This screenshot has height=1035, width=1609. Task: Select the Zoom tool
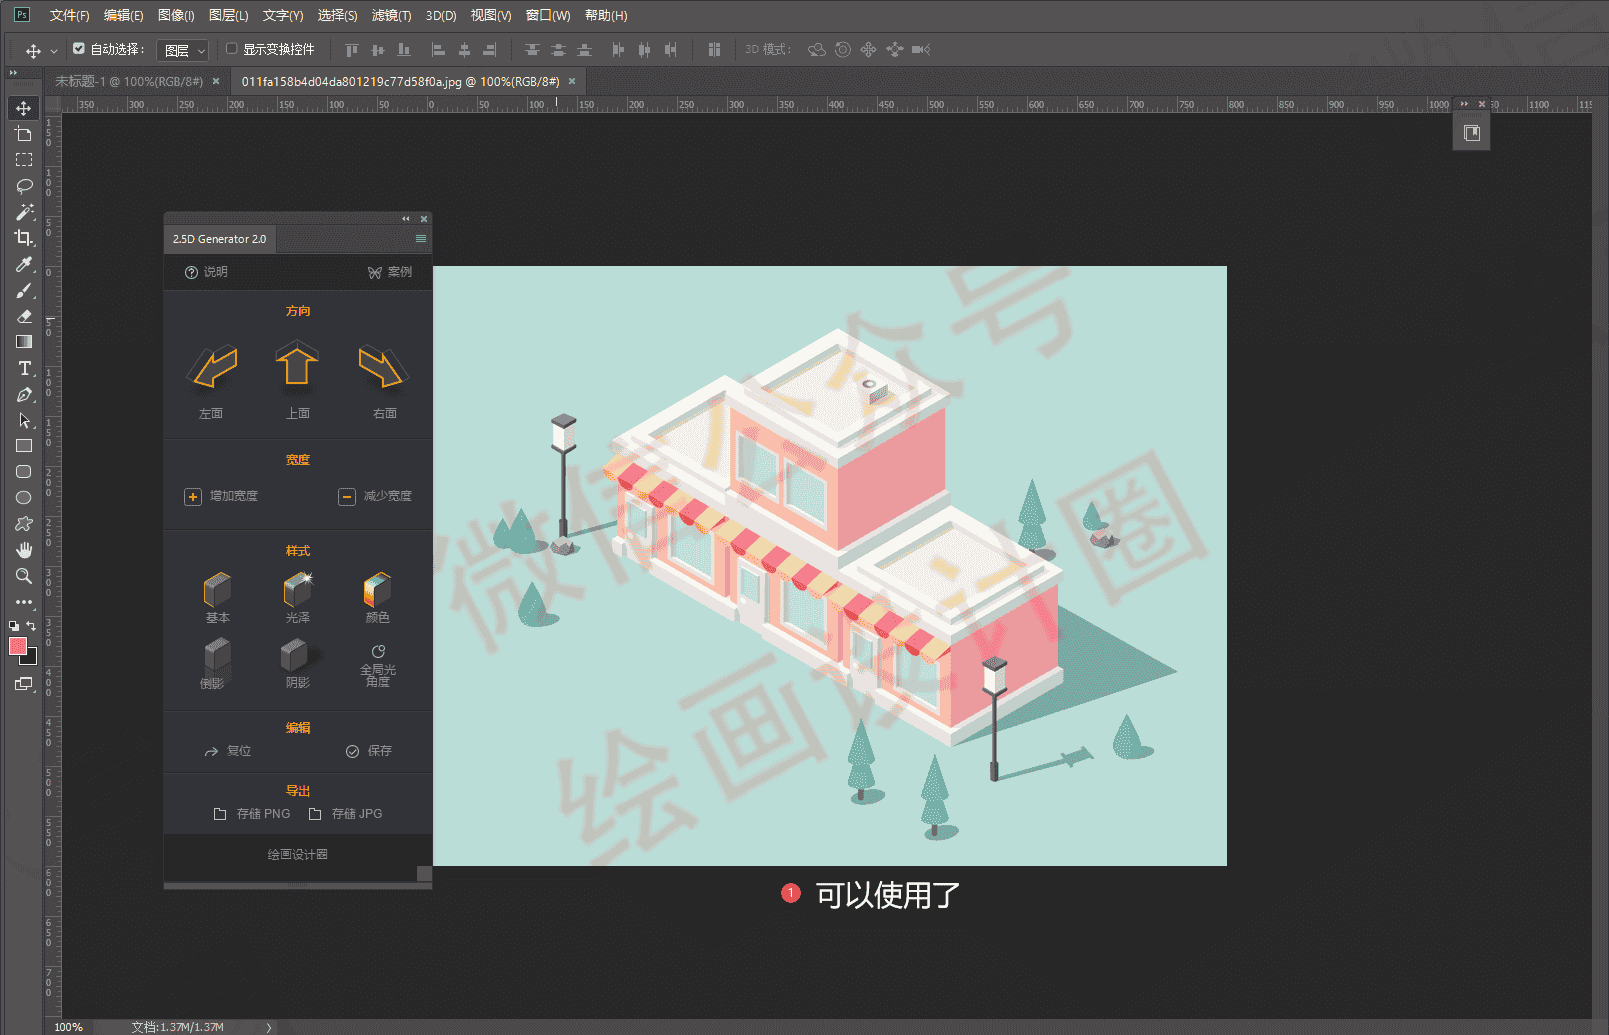24,576
